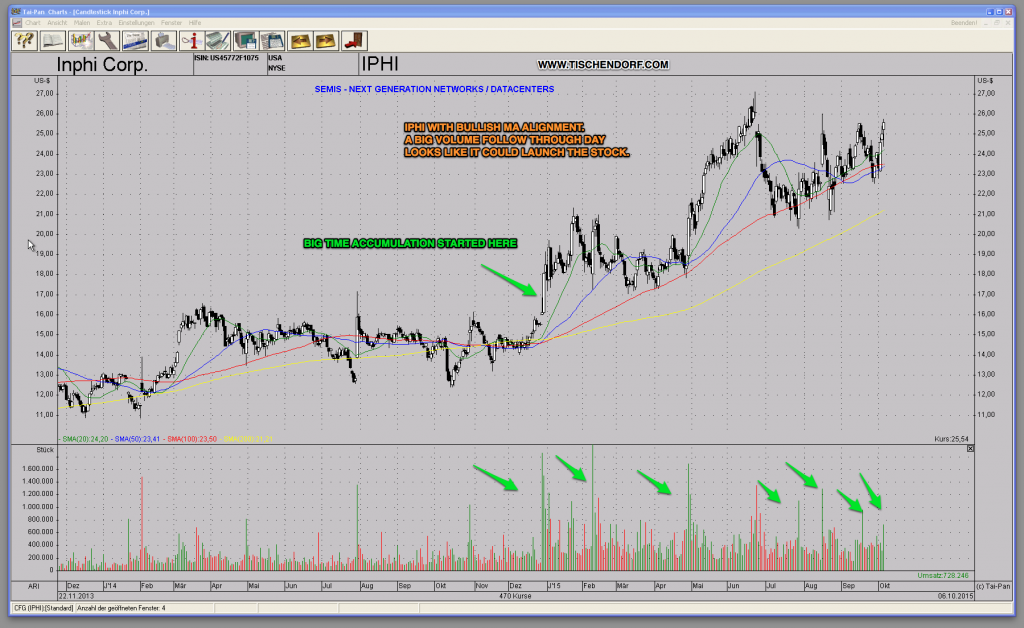This screenshot has height=628, width=1024.
Task: Open the wrench settings tool
Action: 109,40
